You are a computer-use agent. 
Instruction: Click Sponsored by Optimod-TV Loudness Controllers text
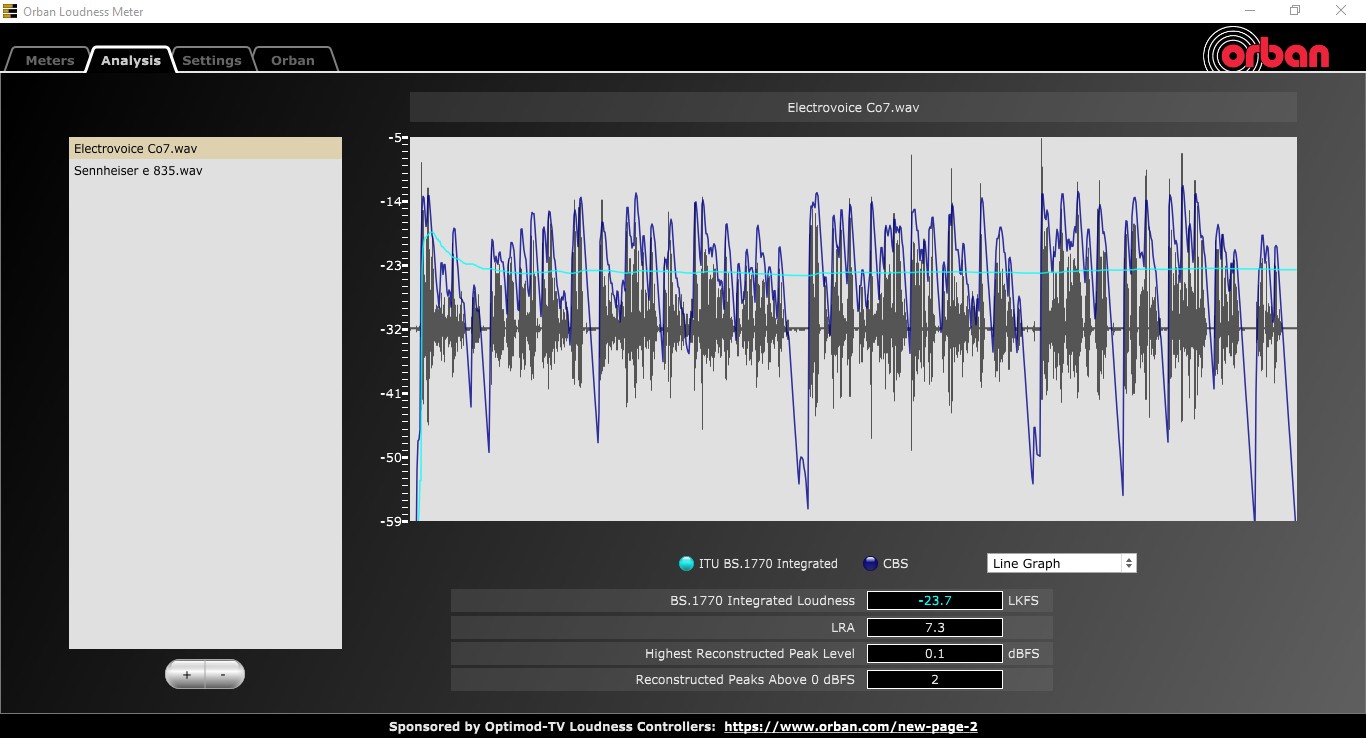552,727
